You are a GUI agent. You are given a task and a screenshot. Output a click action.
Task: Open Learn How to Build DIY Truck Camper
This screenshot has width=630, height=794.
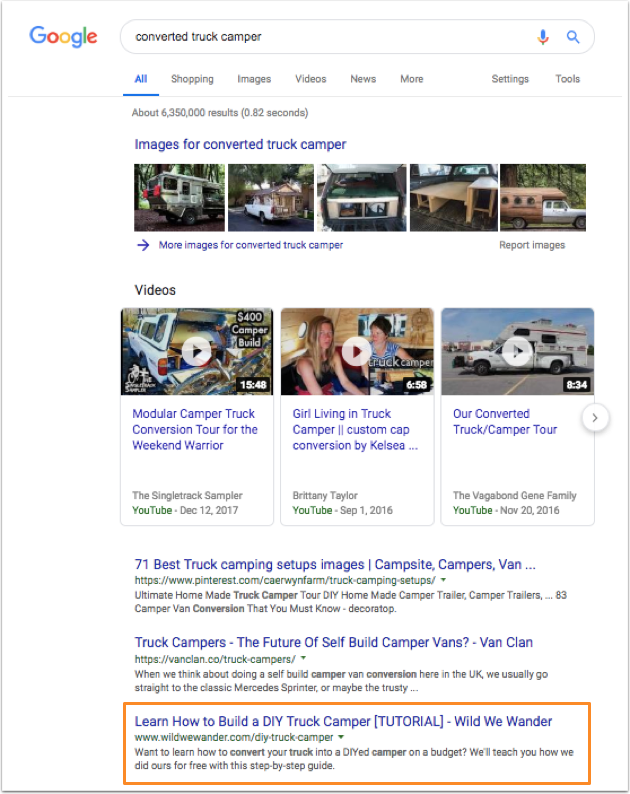click(343, 721)
